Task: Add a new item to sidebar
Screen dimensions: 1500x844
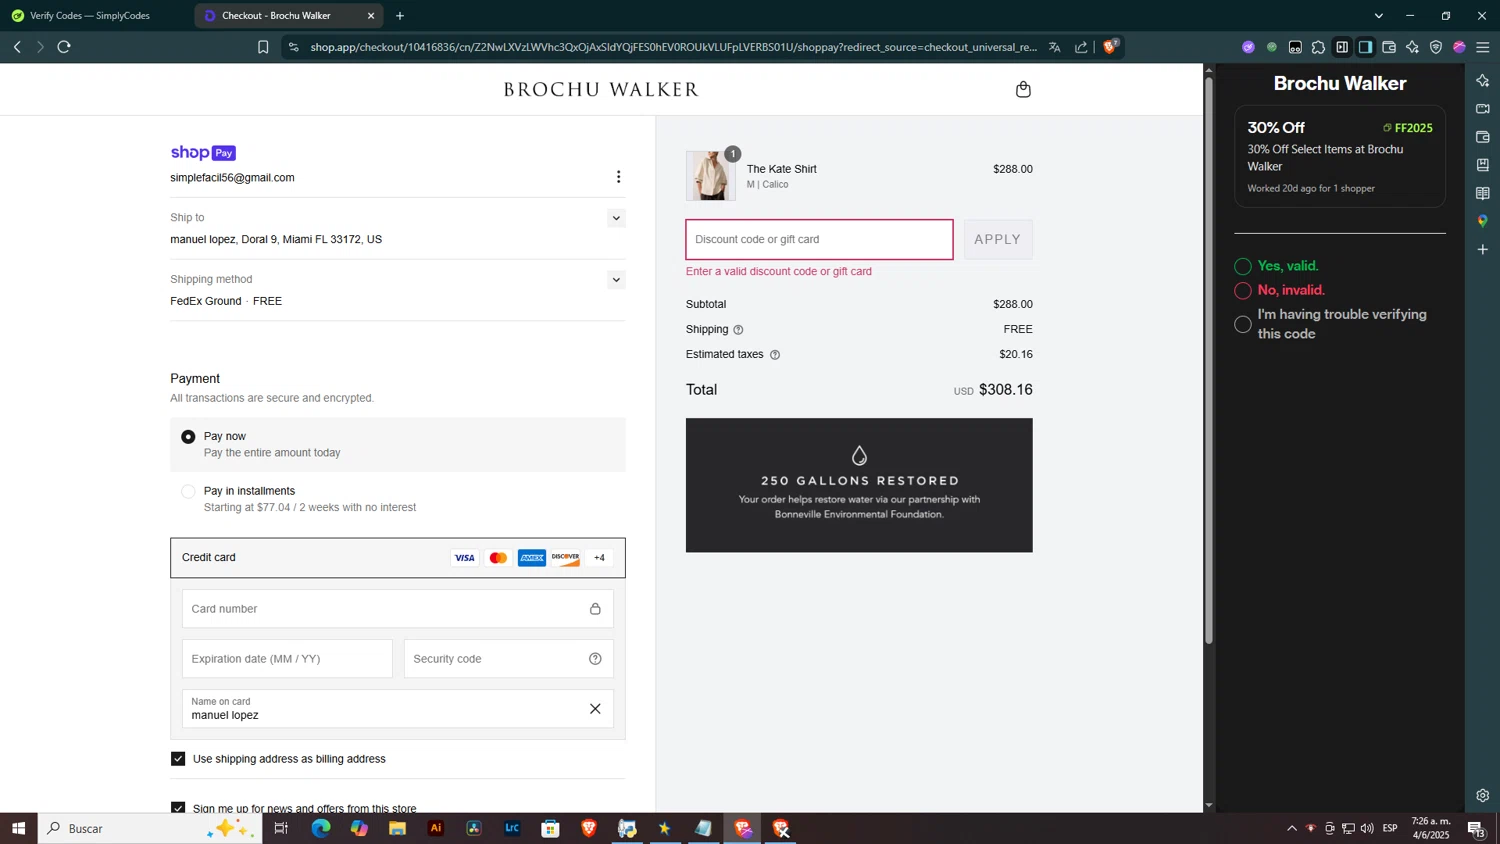Action: (x=1483, y=249)
